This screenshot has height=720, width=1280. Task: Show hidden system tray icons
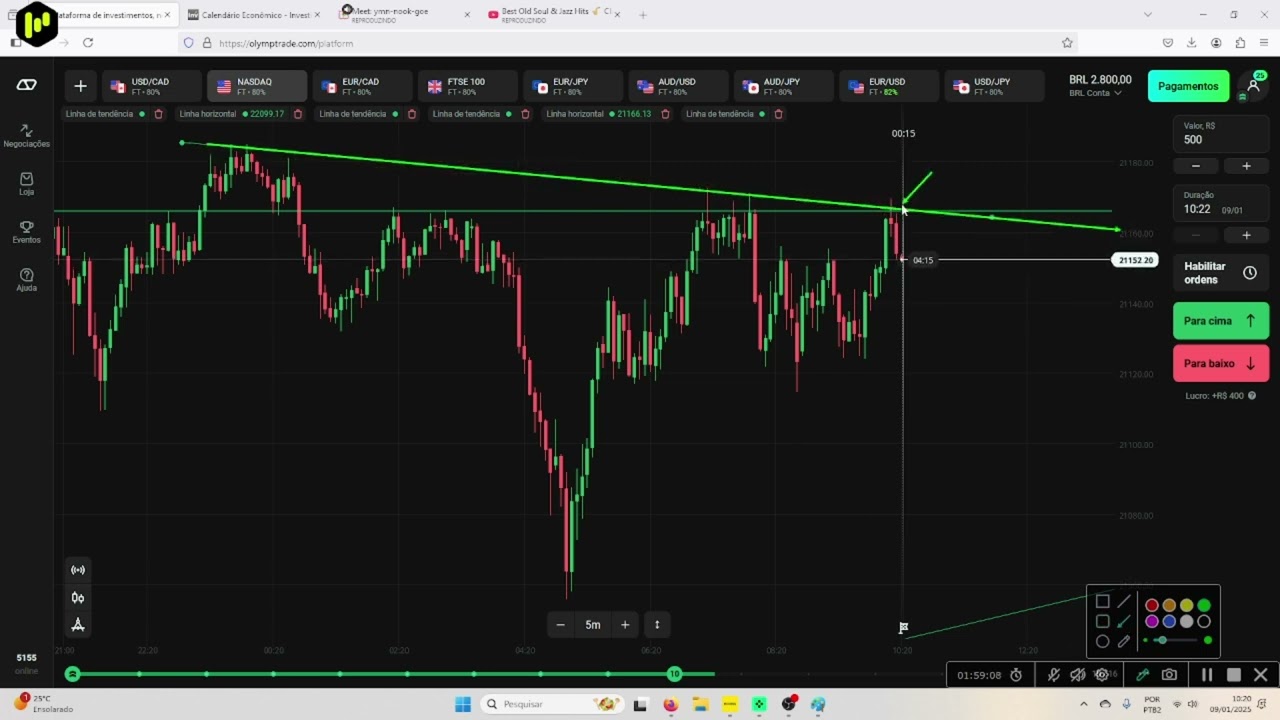1083,704
